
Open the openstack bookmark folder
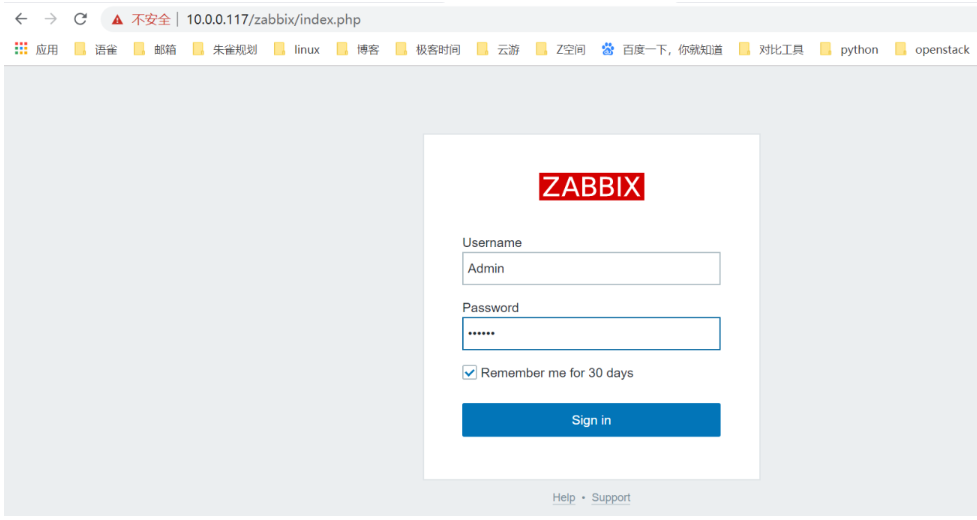click(x=932, y=49)
